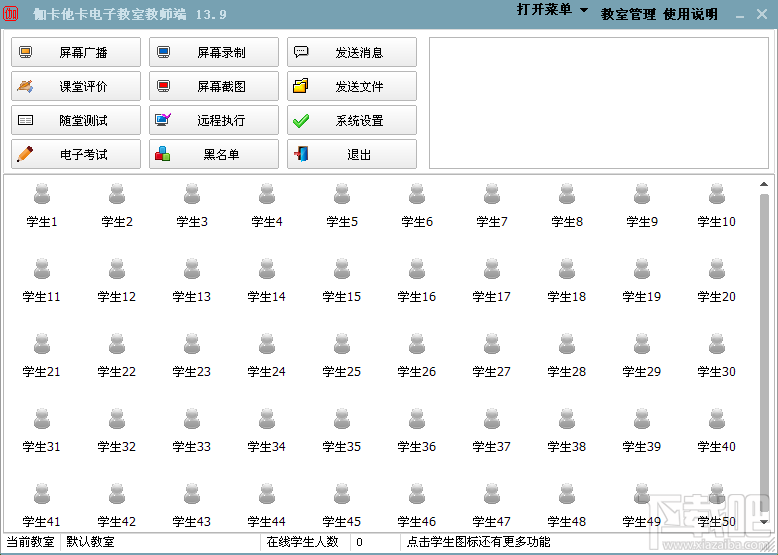The width and height of the screenshot is (778, 555).
Task: Select student icon 学生18
Action: pos(567,269)
